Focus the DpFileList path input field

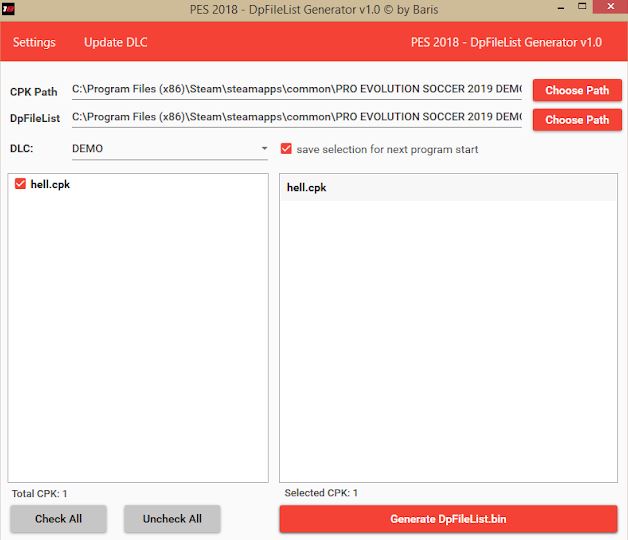(x=297, y=117)
